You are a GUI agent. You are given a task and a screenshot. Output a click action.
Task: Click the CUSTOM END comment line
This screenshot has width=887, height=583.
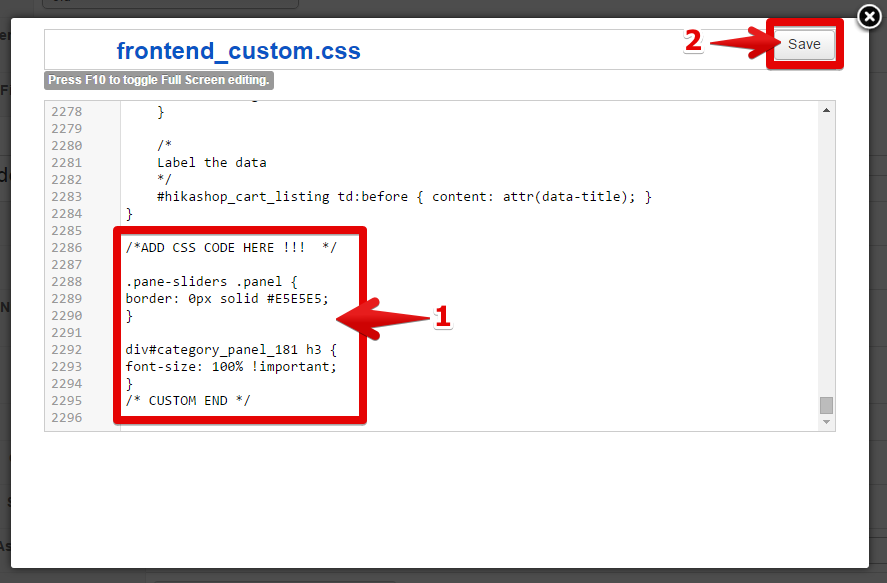click(x=188, y=401)
